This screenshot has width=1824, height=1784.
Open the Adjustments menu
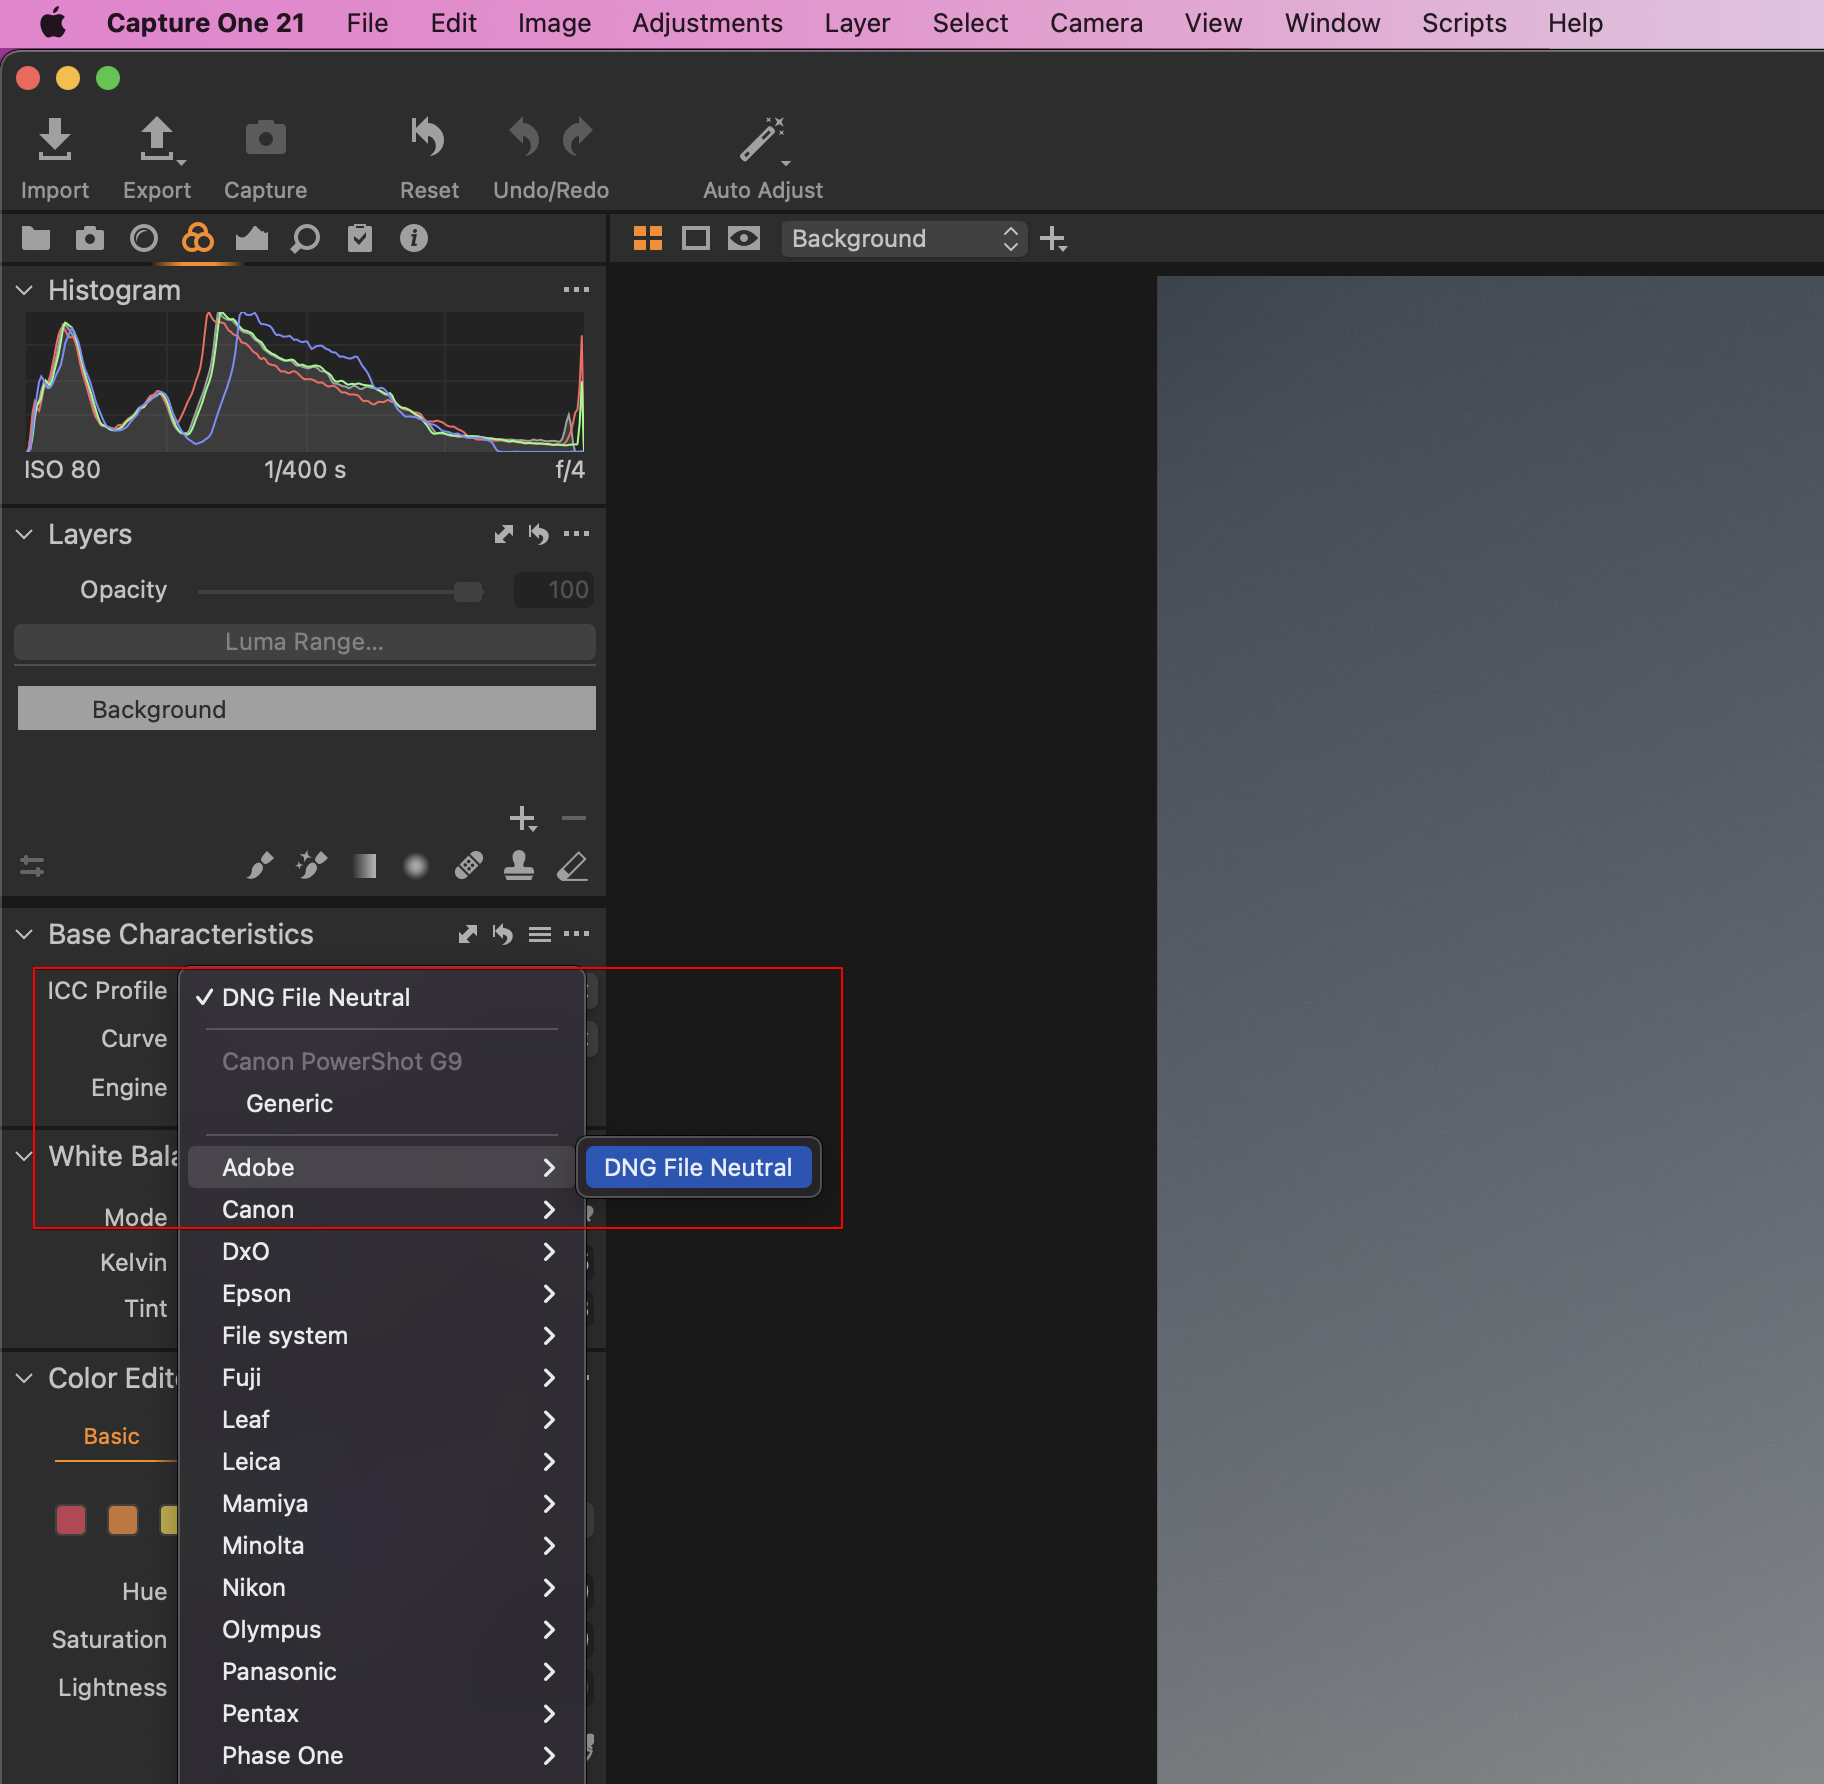[707, 23]
